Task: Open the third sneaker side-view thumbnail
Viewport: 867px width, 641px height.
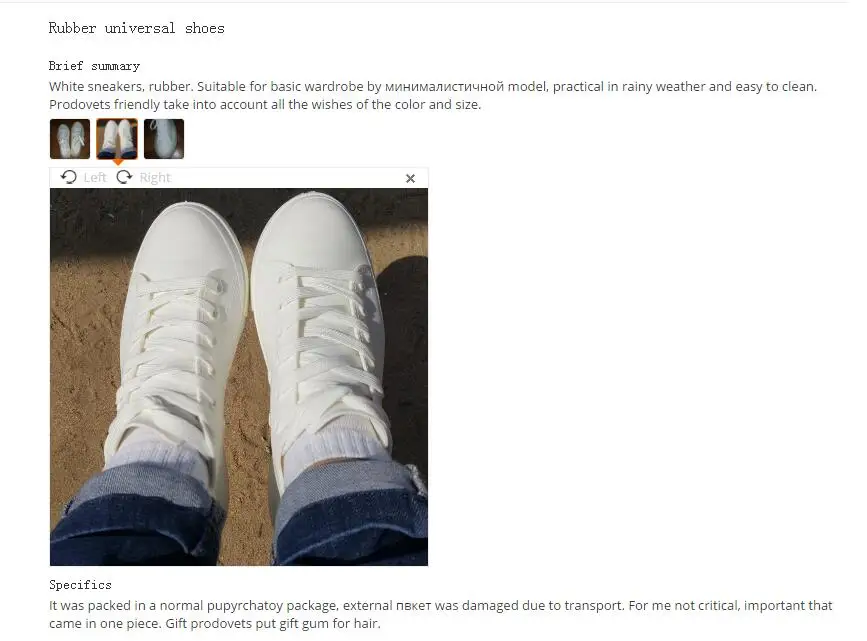Action: pyautogui.click(x=164, y=139)
